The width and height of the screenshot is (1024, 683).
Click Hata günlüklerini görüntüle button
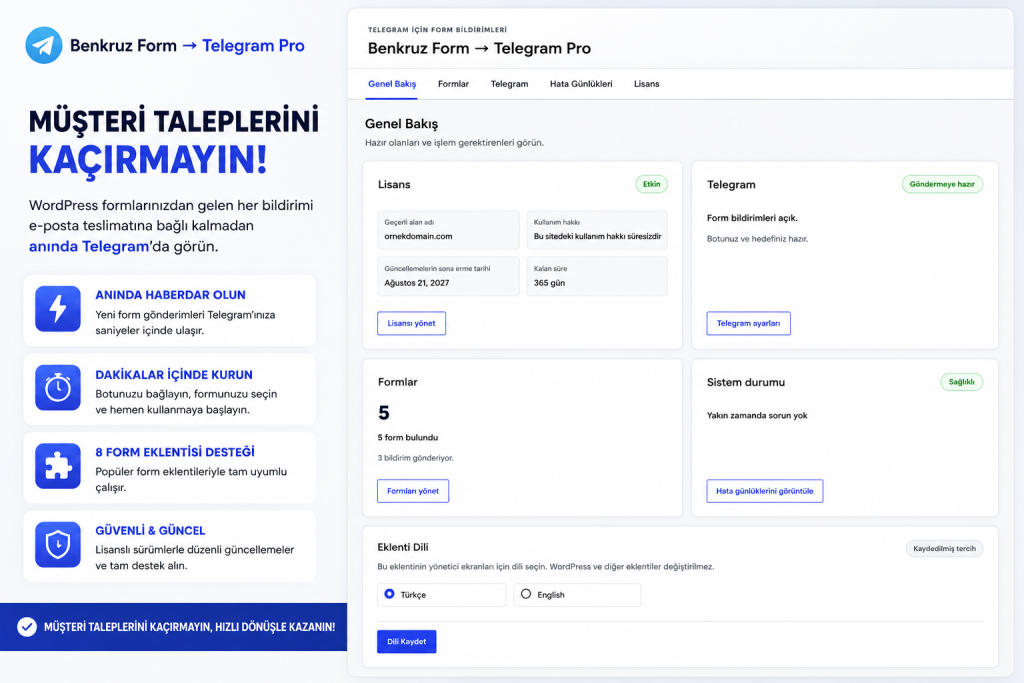[765, 491]
